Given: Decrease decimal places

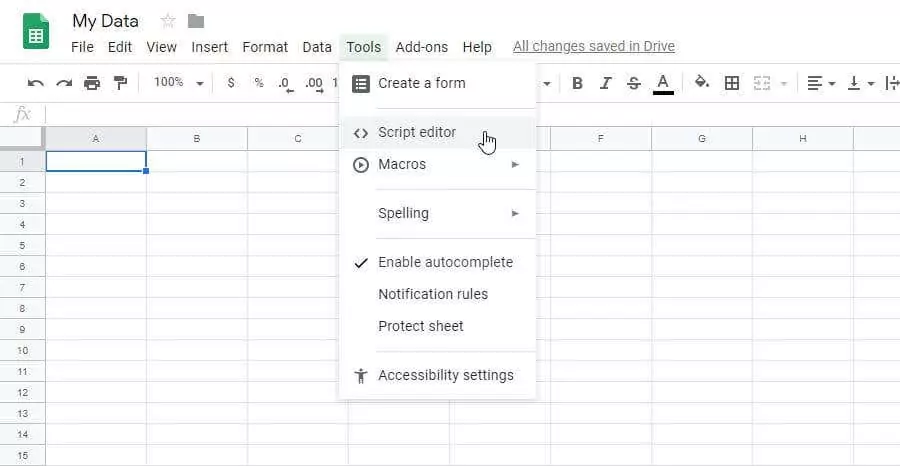Looking at the screenshot, I should pos(286,84).
